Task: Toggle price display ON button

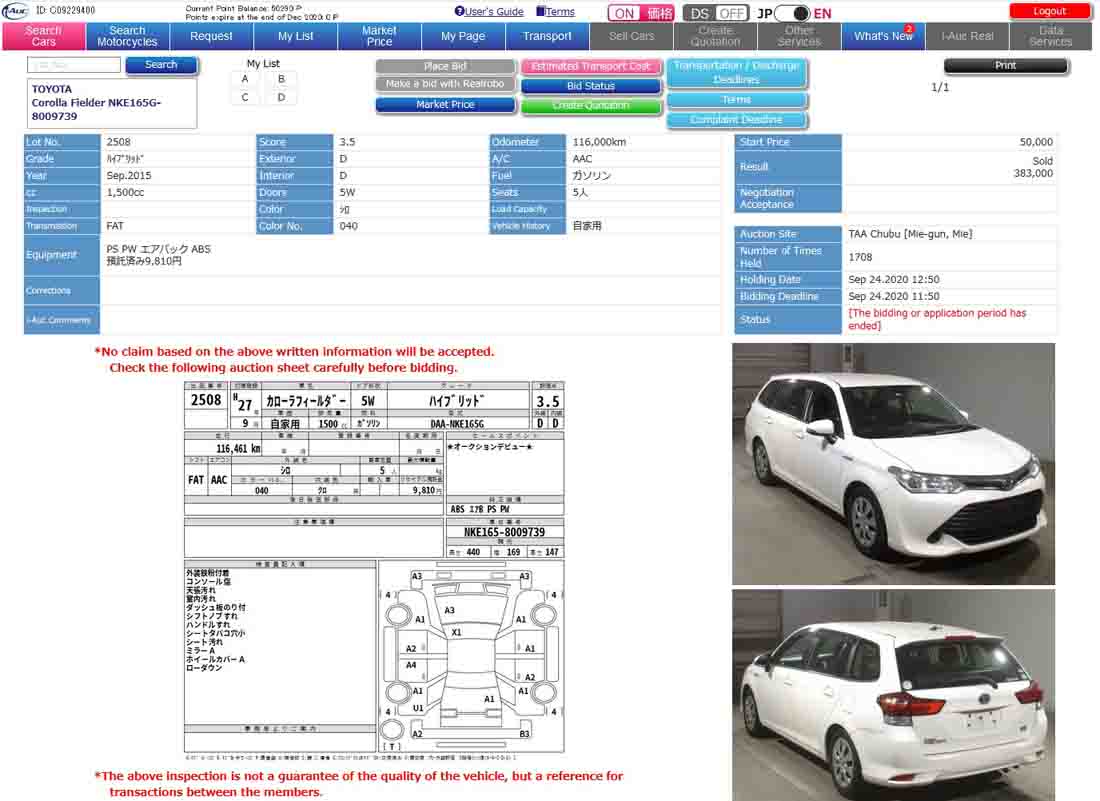Action: 624,13
